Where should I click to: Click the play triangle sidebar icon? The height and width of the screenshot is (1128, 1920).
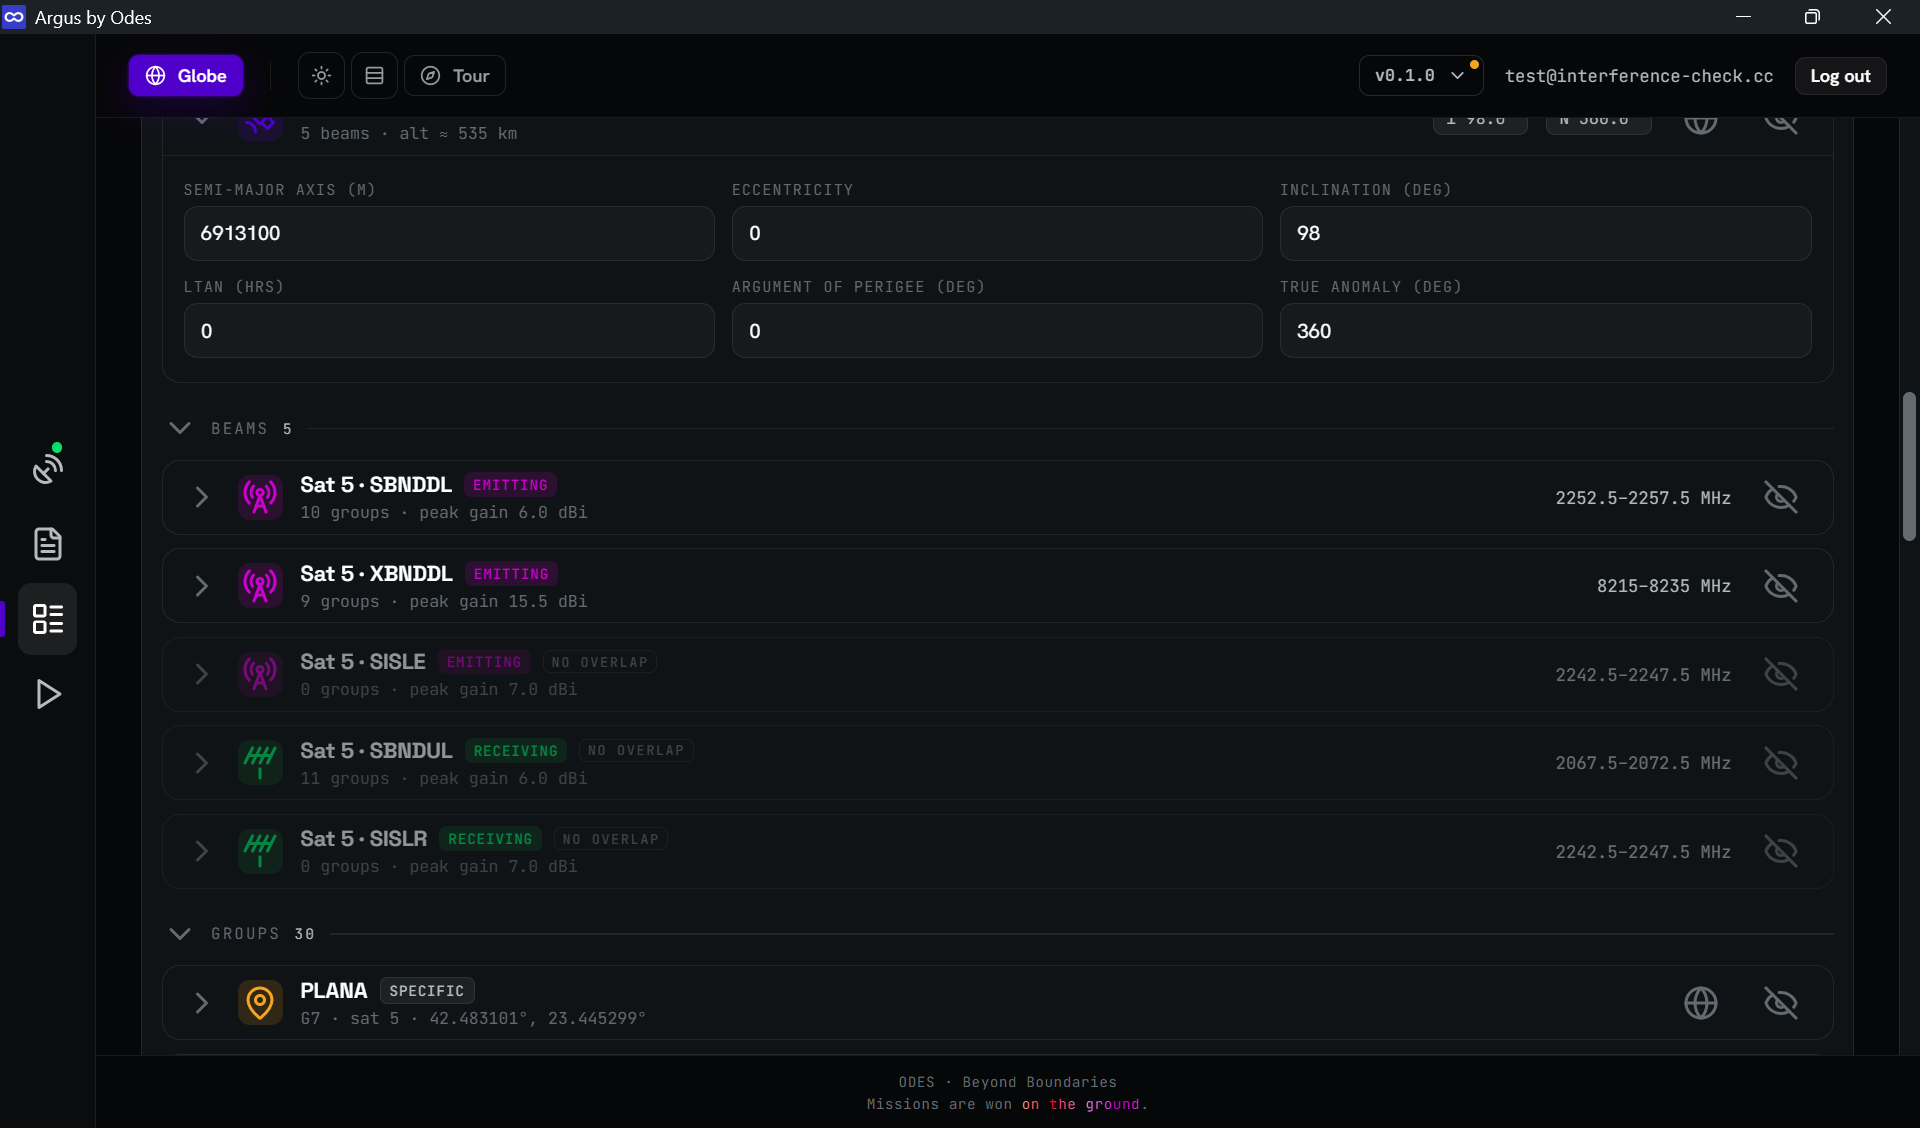click(47, 694)
